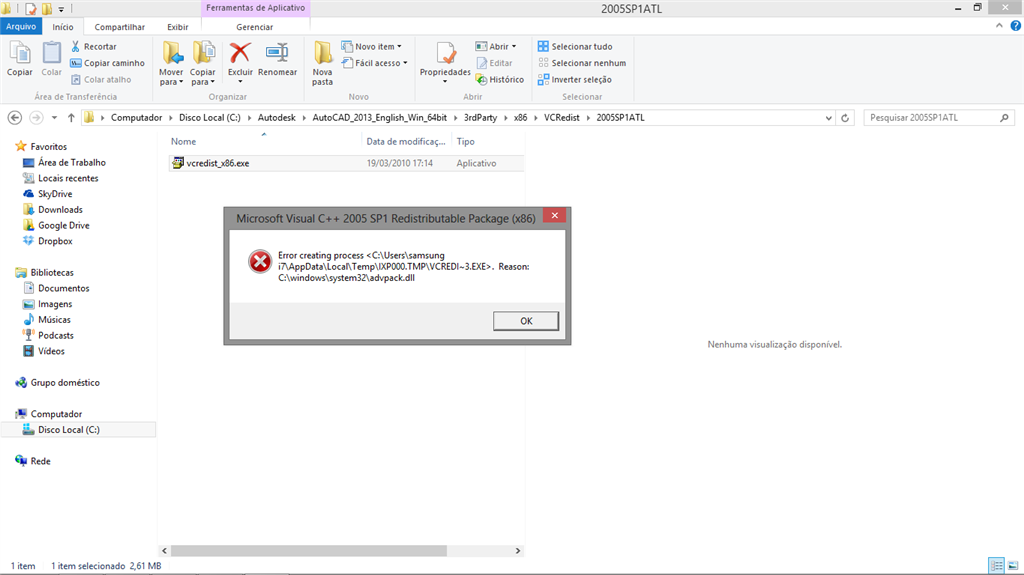The width and height of the screenshot is (1024, 575).
Task: Open the Novo item dropdown
Action: pos(372,46)
